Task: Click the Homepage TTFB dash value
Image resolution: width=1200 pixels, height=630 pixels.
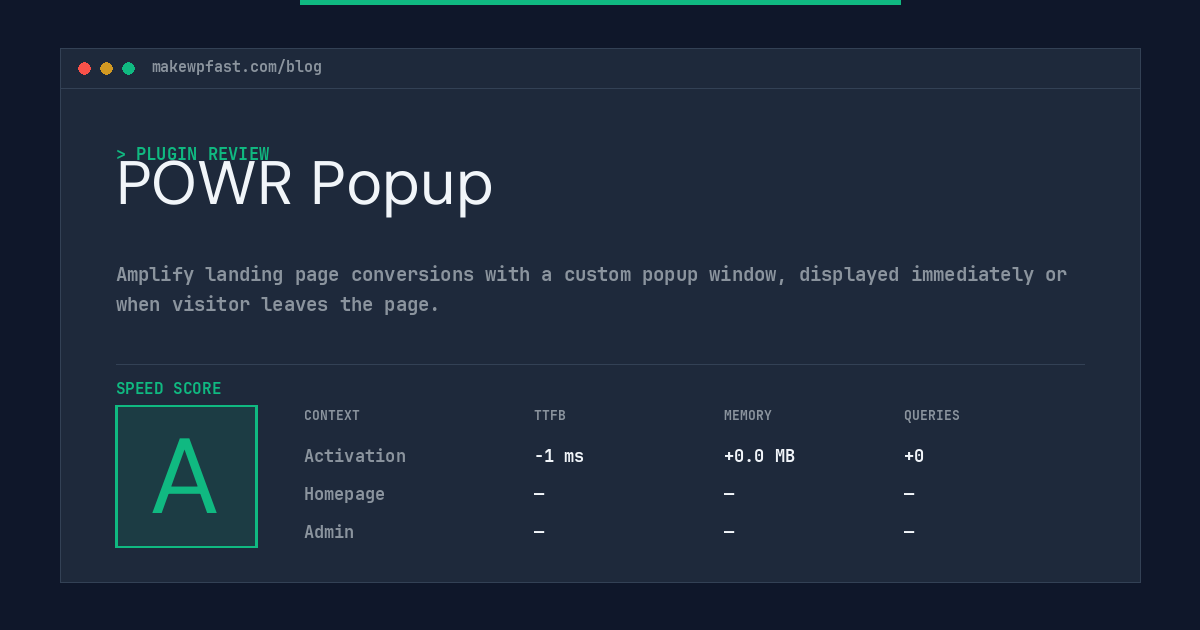Action: [x=539, y=494]
